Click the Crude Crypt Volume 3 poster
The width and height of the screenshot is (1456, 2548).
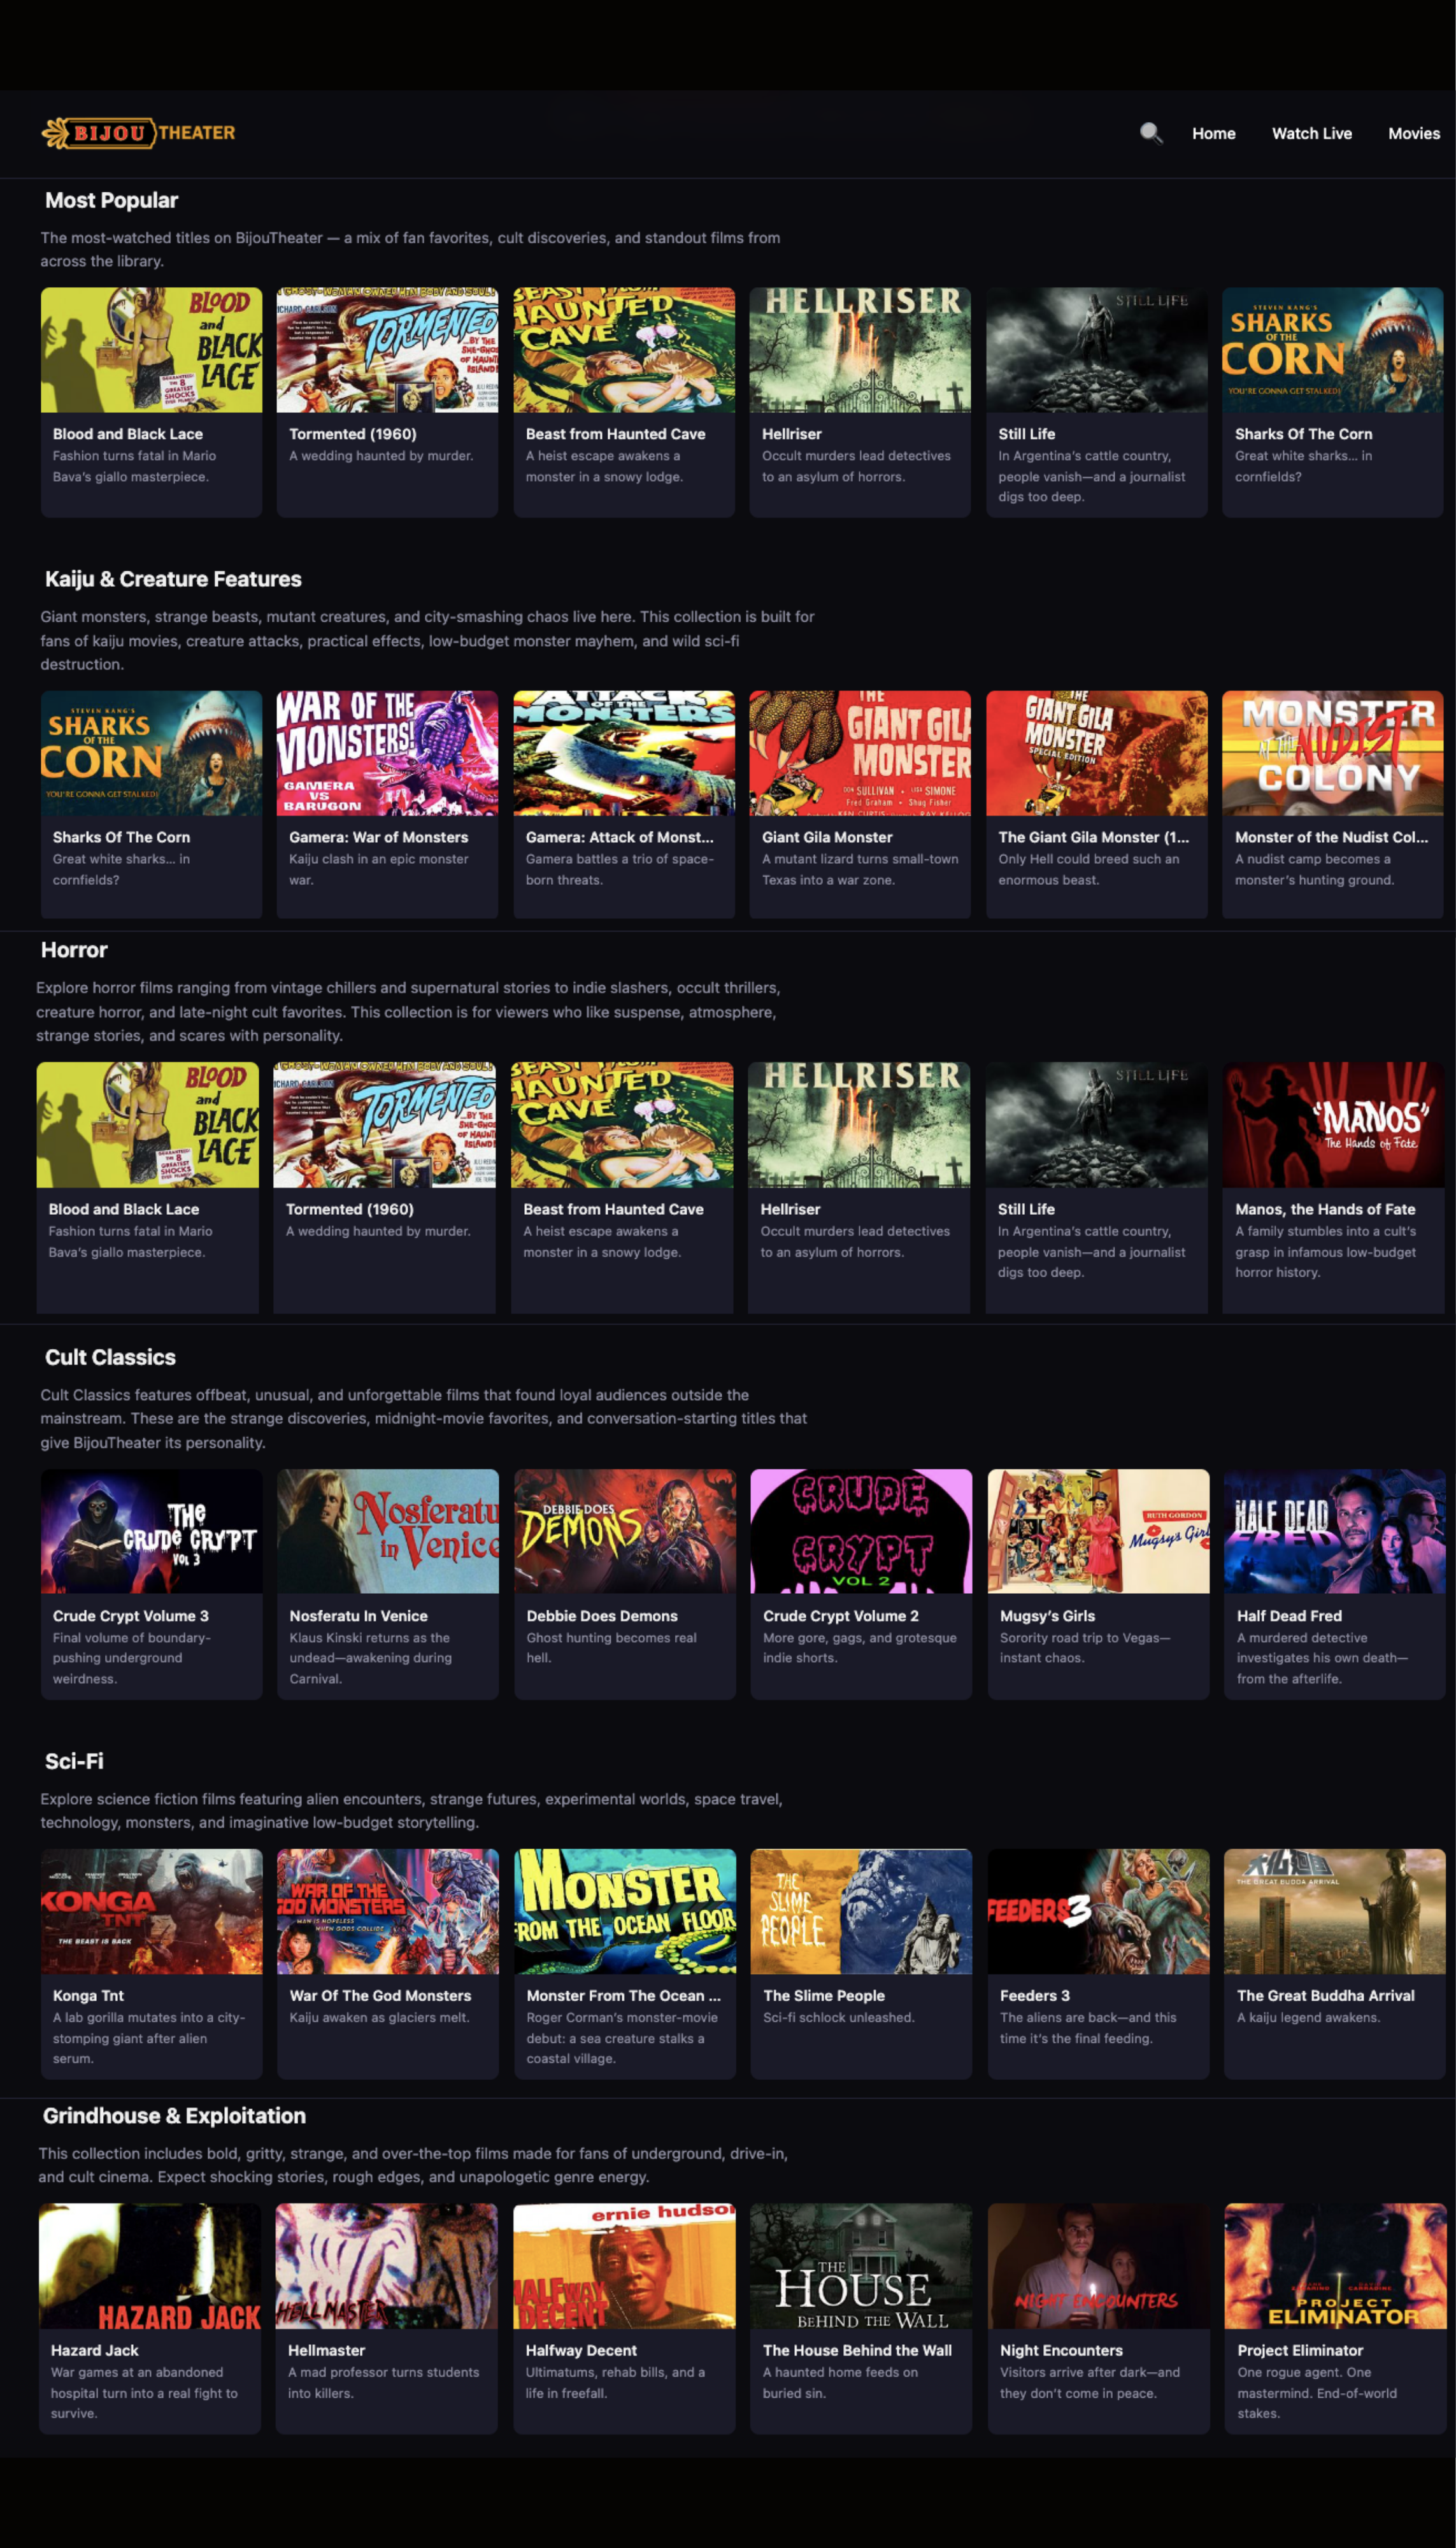pos(151,1531)
